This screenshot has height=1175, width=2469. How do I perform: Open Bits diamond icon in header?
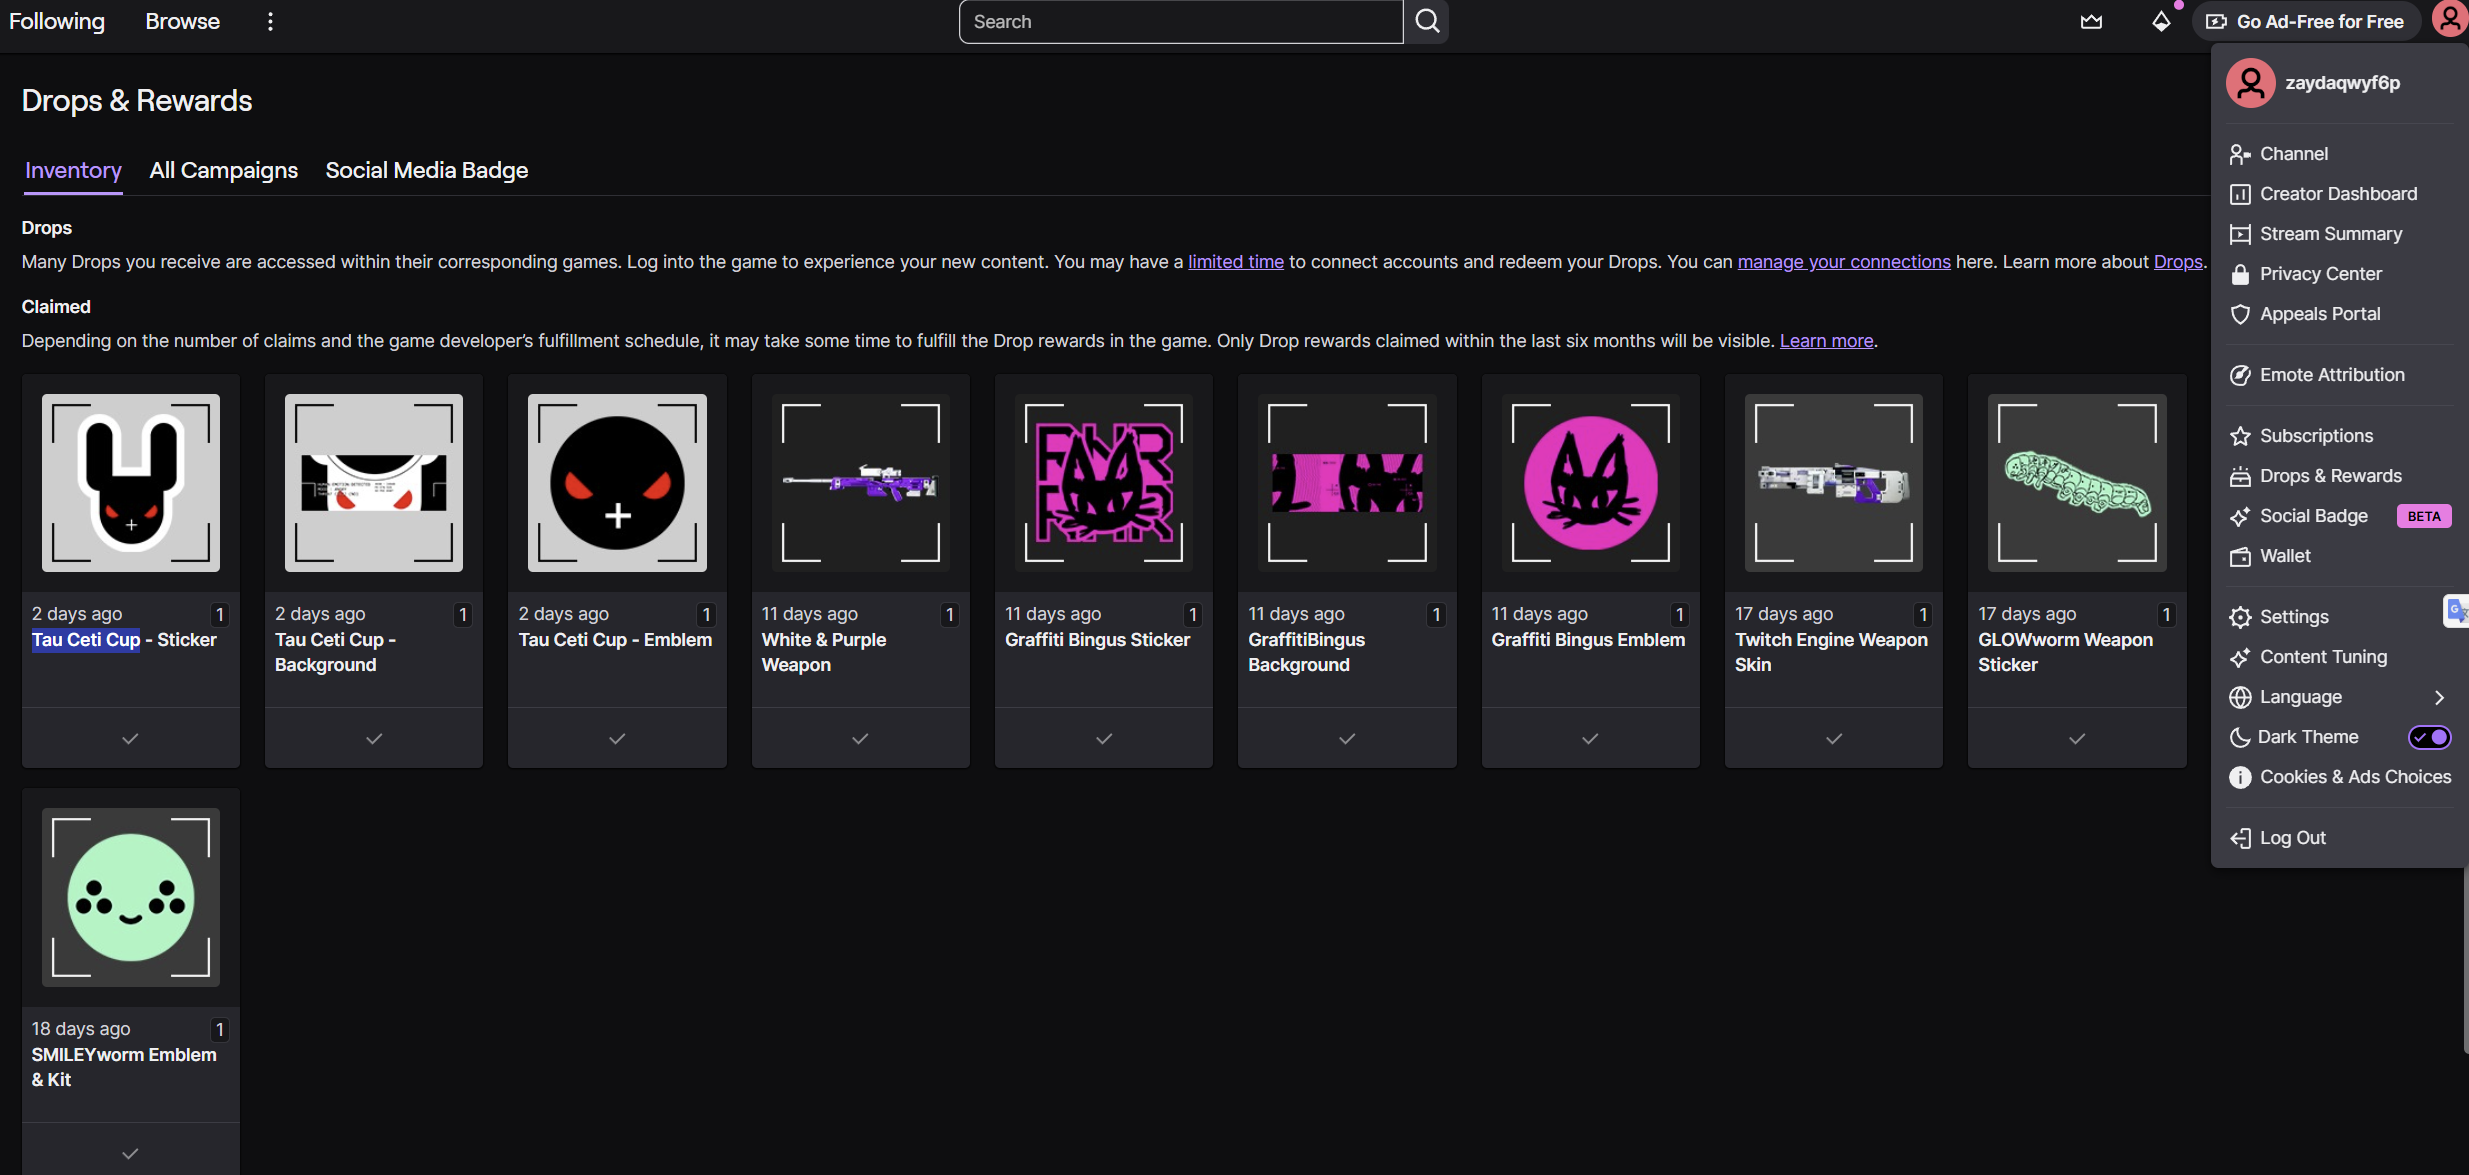pyautogui.click(x=2161, y=22)
